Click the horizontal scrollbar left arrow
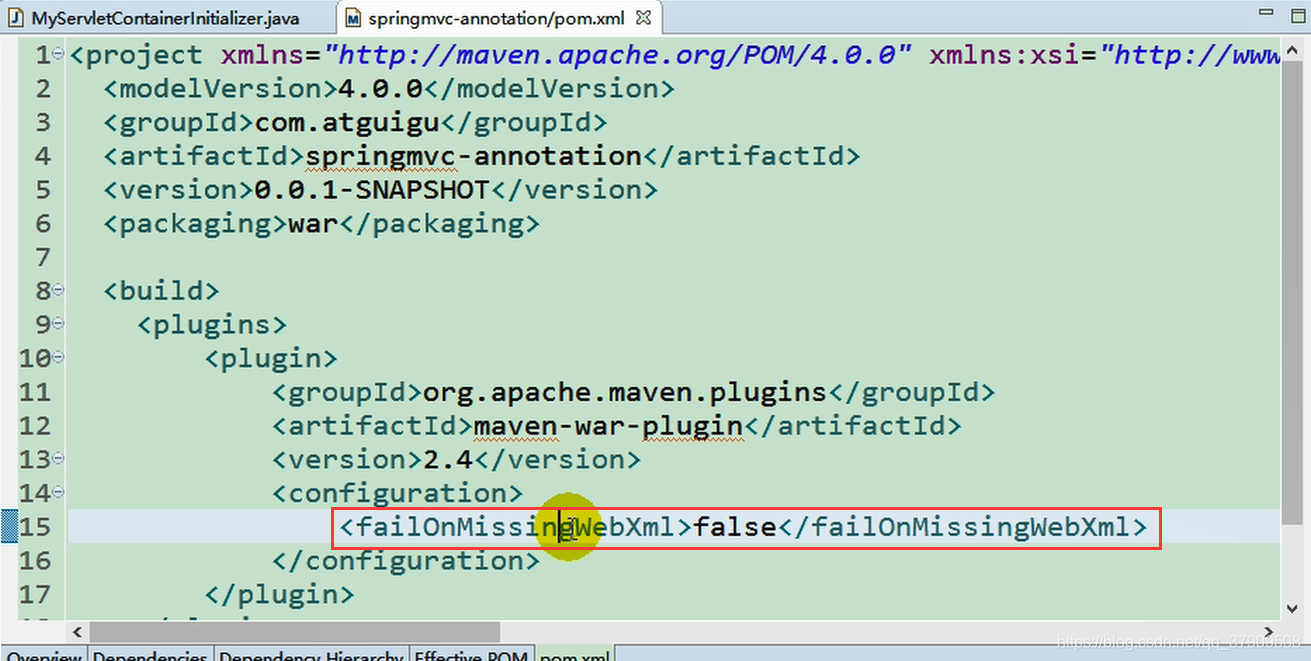Image resolution: width=1311 pixels, height=661 pixels. 77,632
